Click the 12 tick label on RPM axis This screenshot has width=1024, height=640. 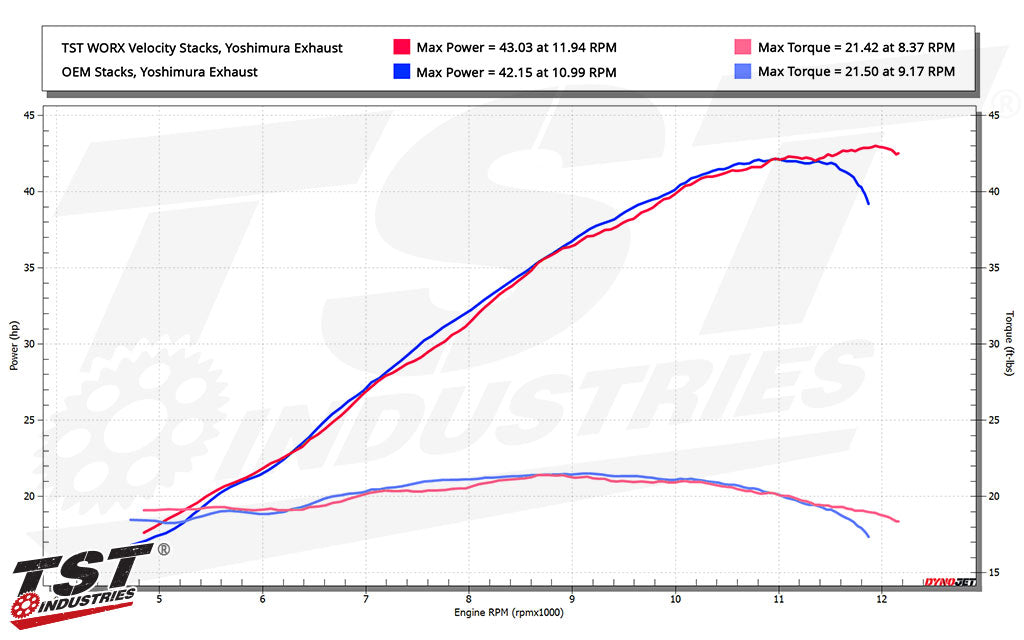(x=881, y=598)
